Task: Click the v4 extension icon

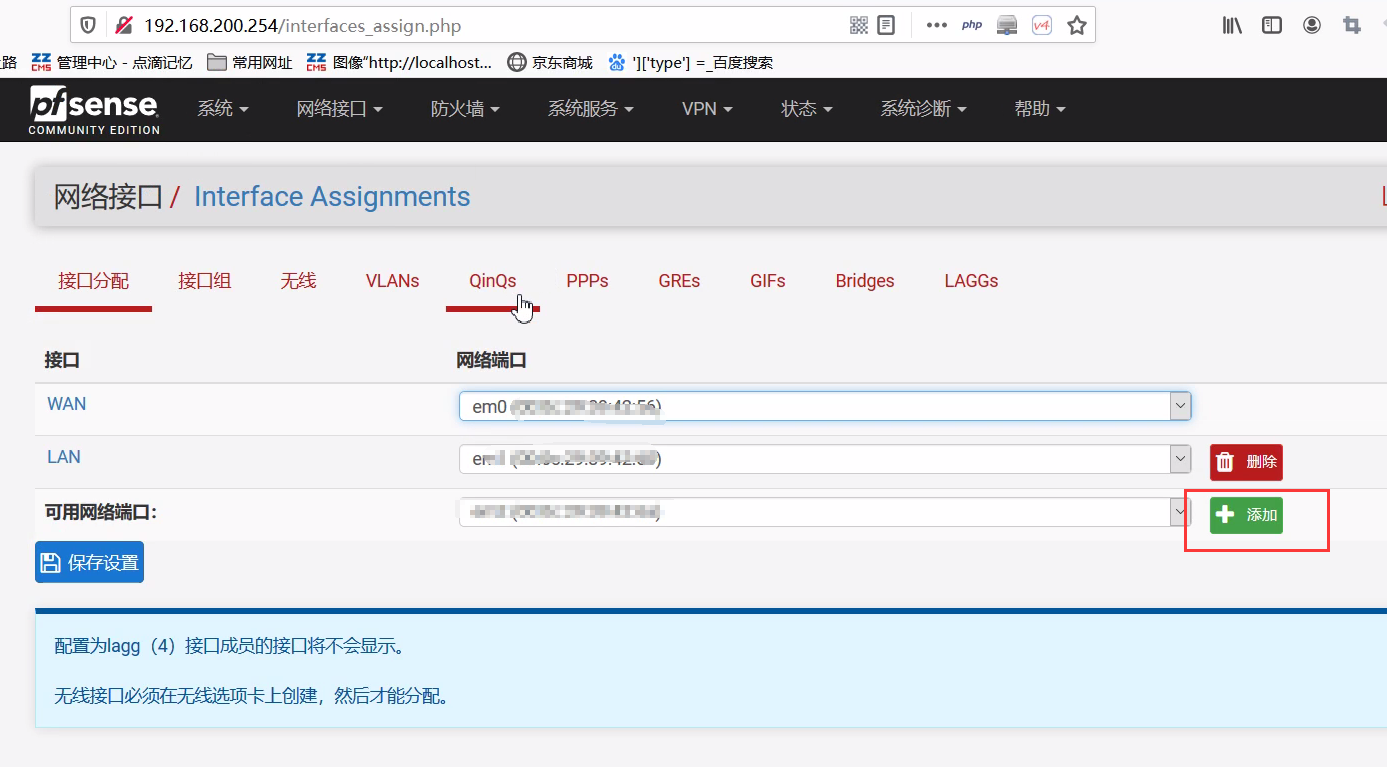Action: point(1042,25)
